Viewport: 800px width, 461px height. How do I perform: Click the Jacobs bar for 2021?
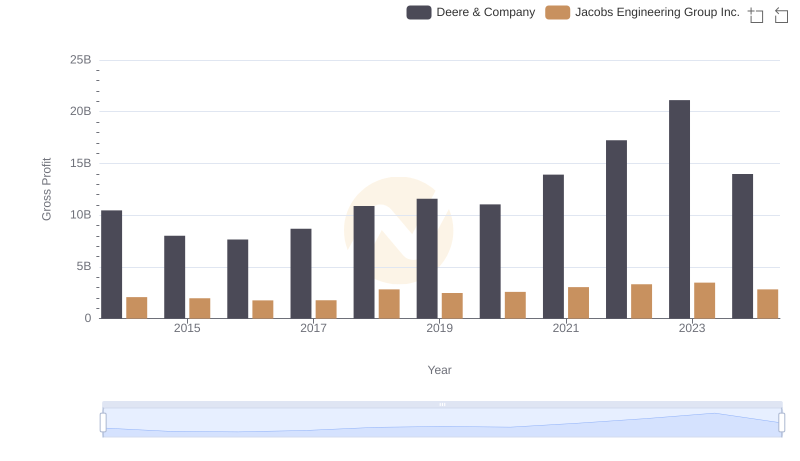(579, 303)
